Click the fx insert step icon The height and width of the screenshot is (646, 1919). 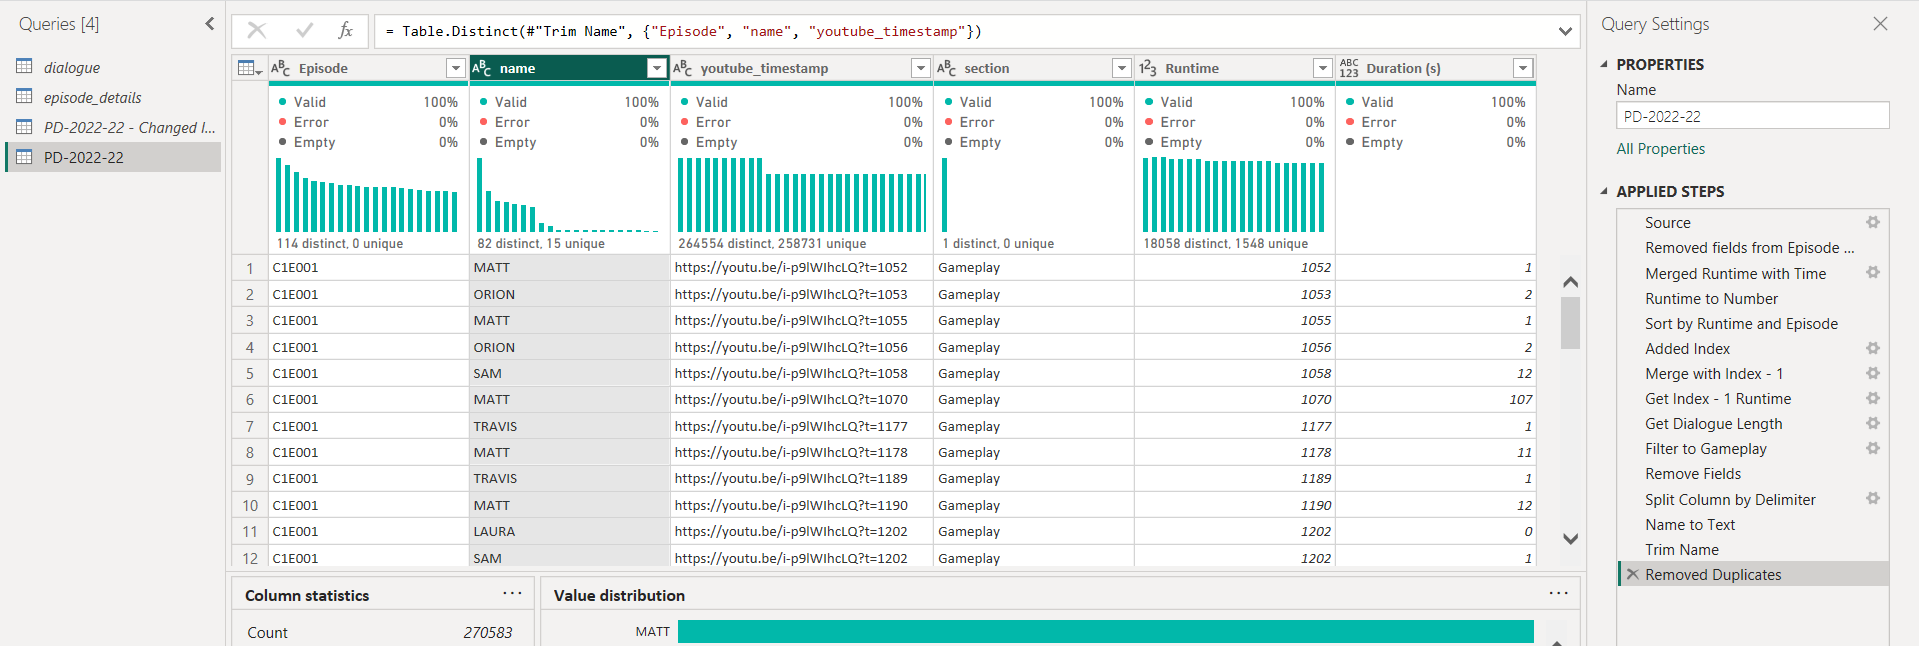(x=345, y=31)
